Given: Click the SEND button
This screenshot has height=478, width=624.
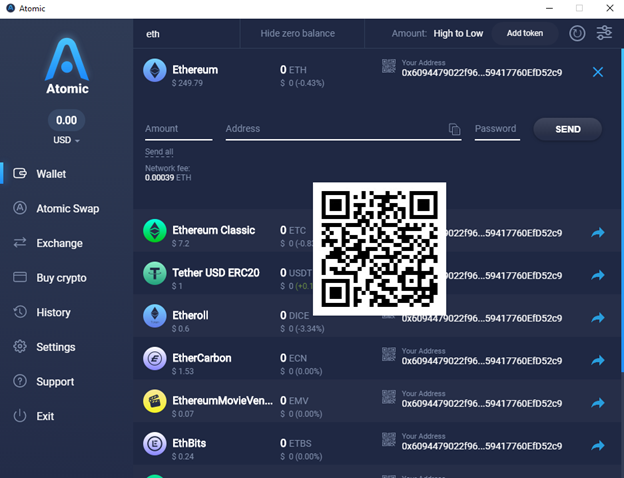Looking at the screenshot, I should pyautogui.click(x=567, y=129).
